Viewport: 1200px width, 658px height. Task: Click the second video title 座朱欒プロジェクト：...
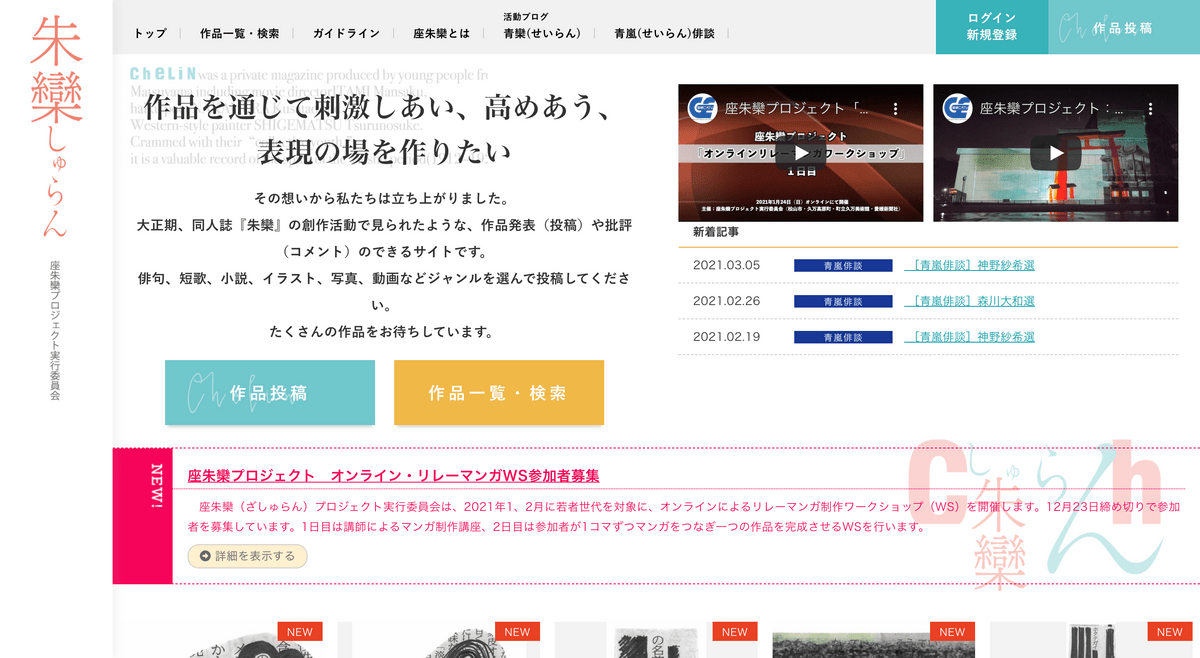[1052, 108]
